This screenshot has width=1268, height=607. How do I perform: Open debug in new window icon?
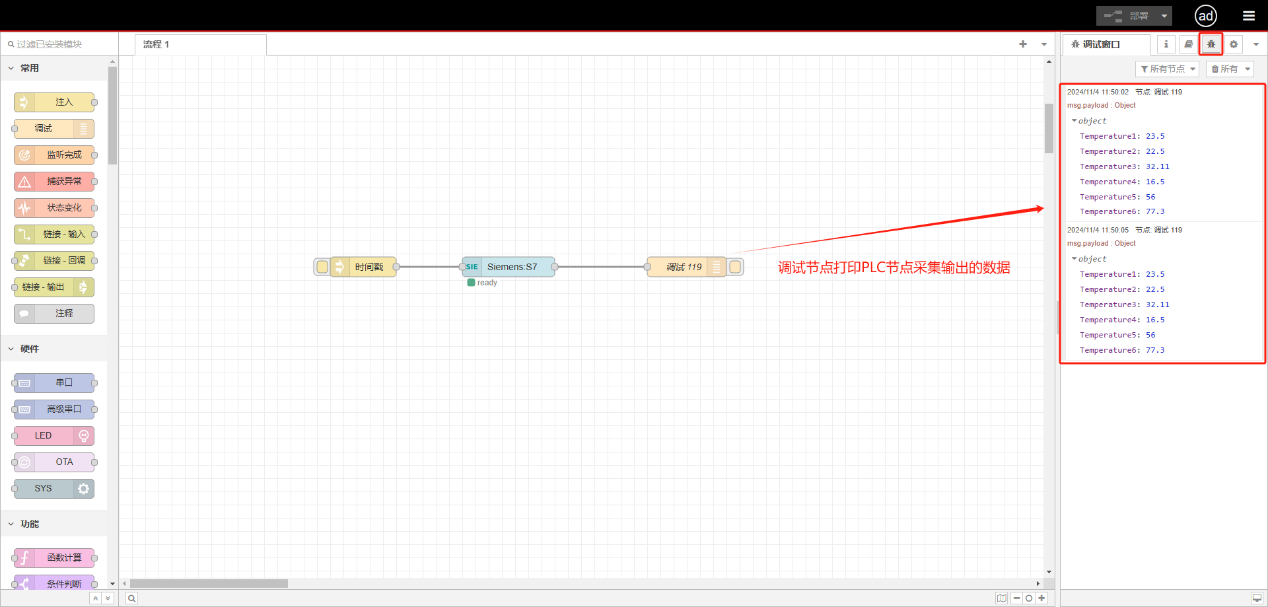click(1256, 598)
